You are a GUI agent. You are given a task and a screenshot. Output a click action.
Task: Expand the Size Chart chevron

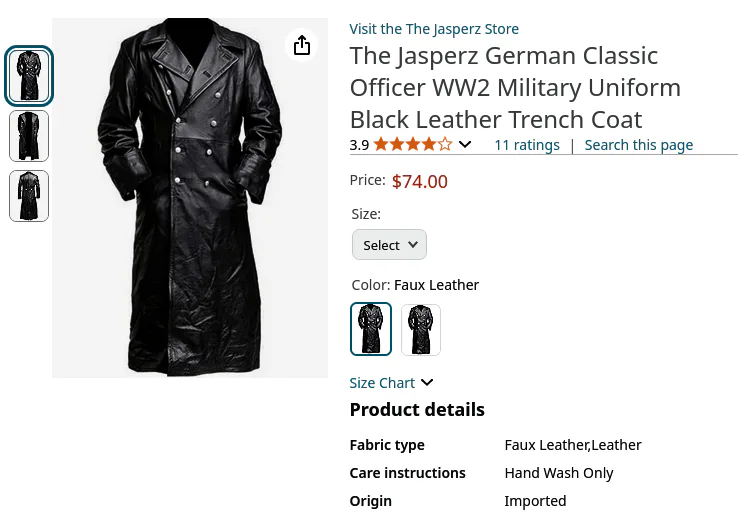pyautogui.click(x=427, y=382)
